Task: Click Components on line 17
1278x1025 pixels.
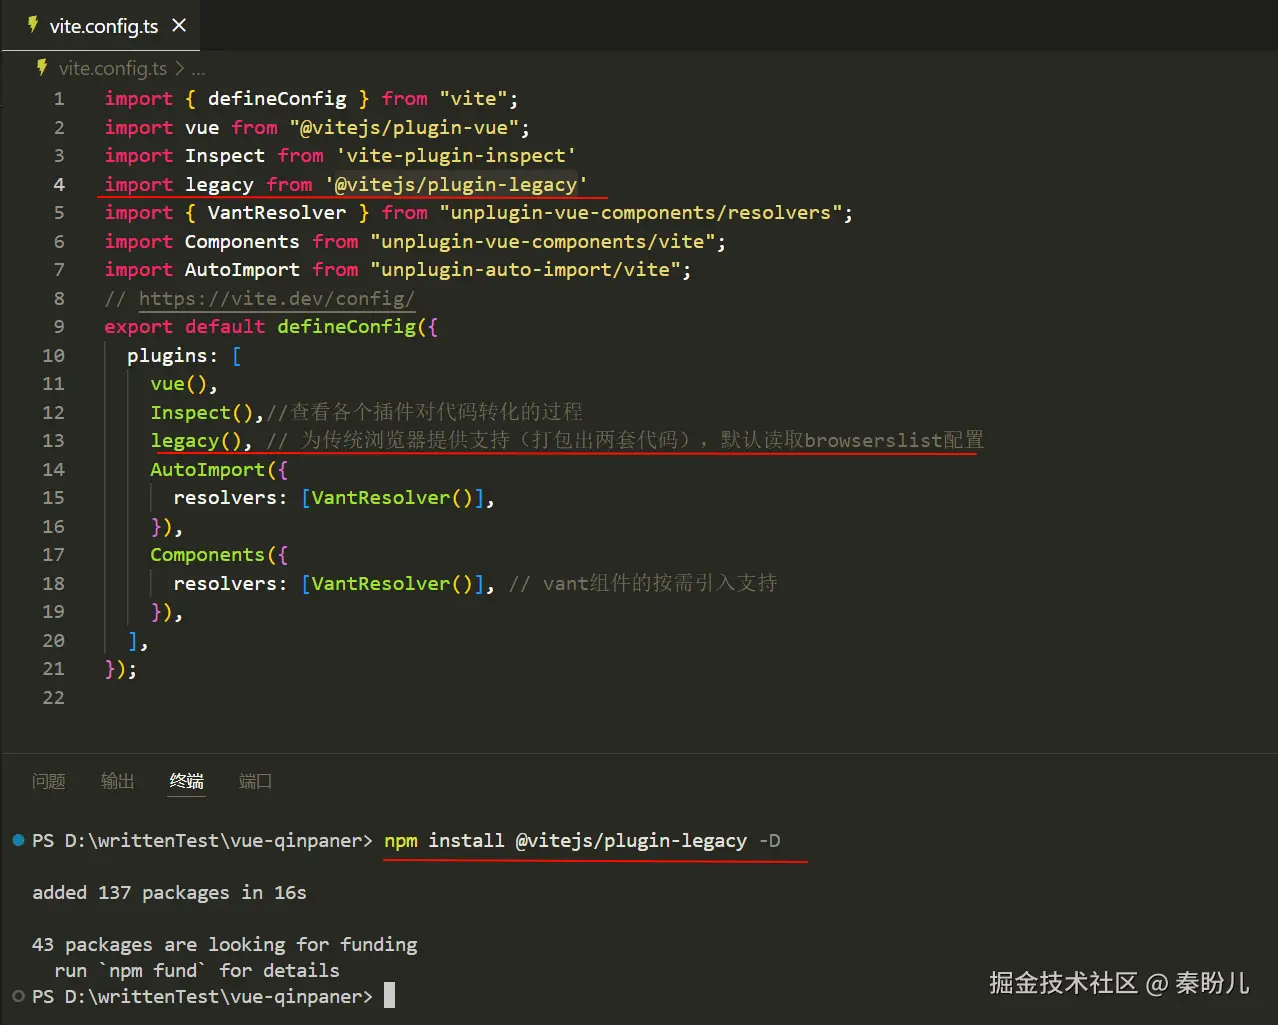Action: click(207, 555)
